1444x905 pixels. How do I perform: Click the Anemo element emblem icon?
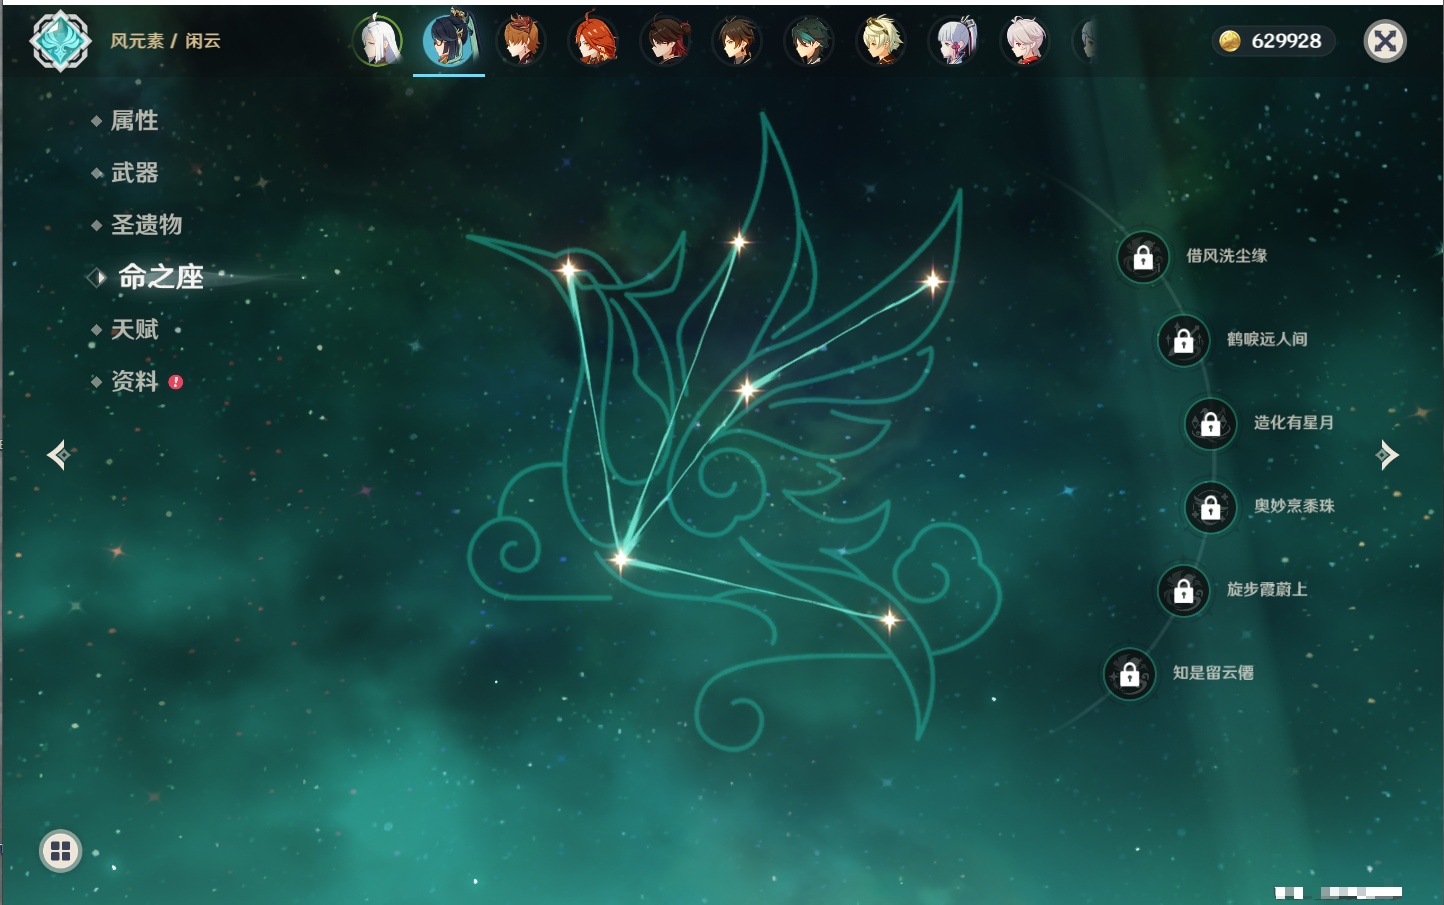60,41
